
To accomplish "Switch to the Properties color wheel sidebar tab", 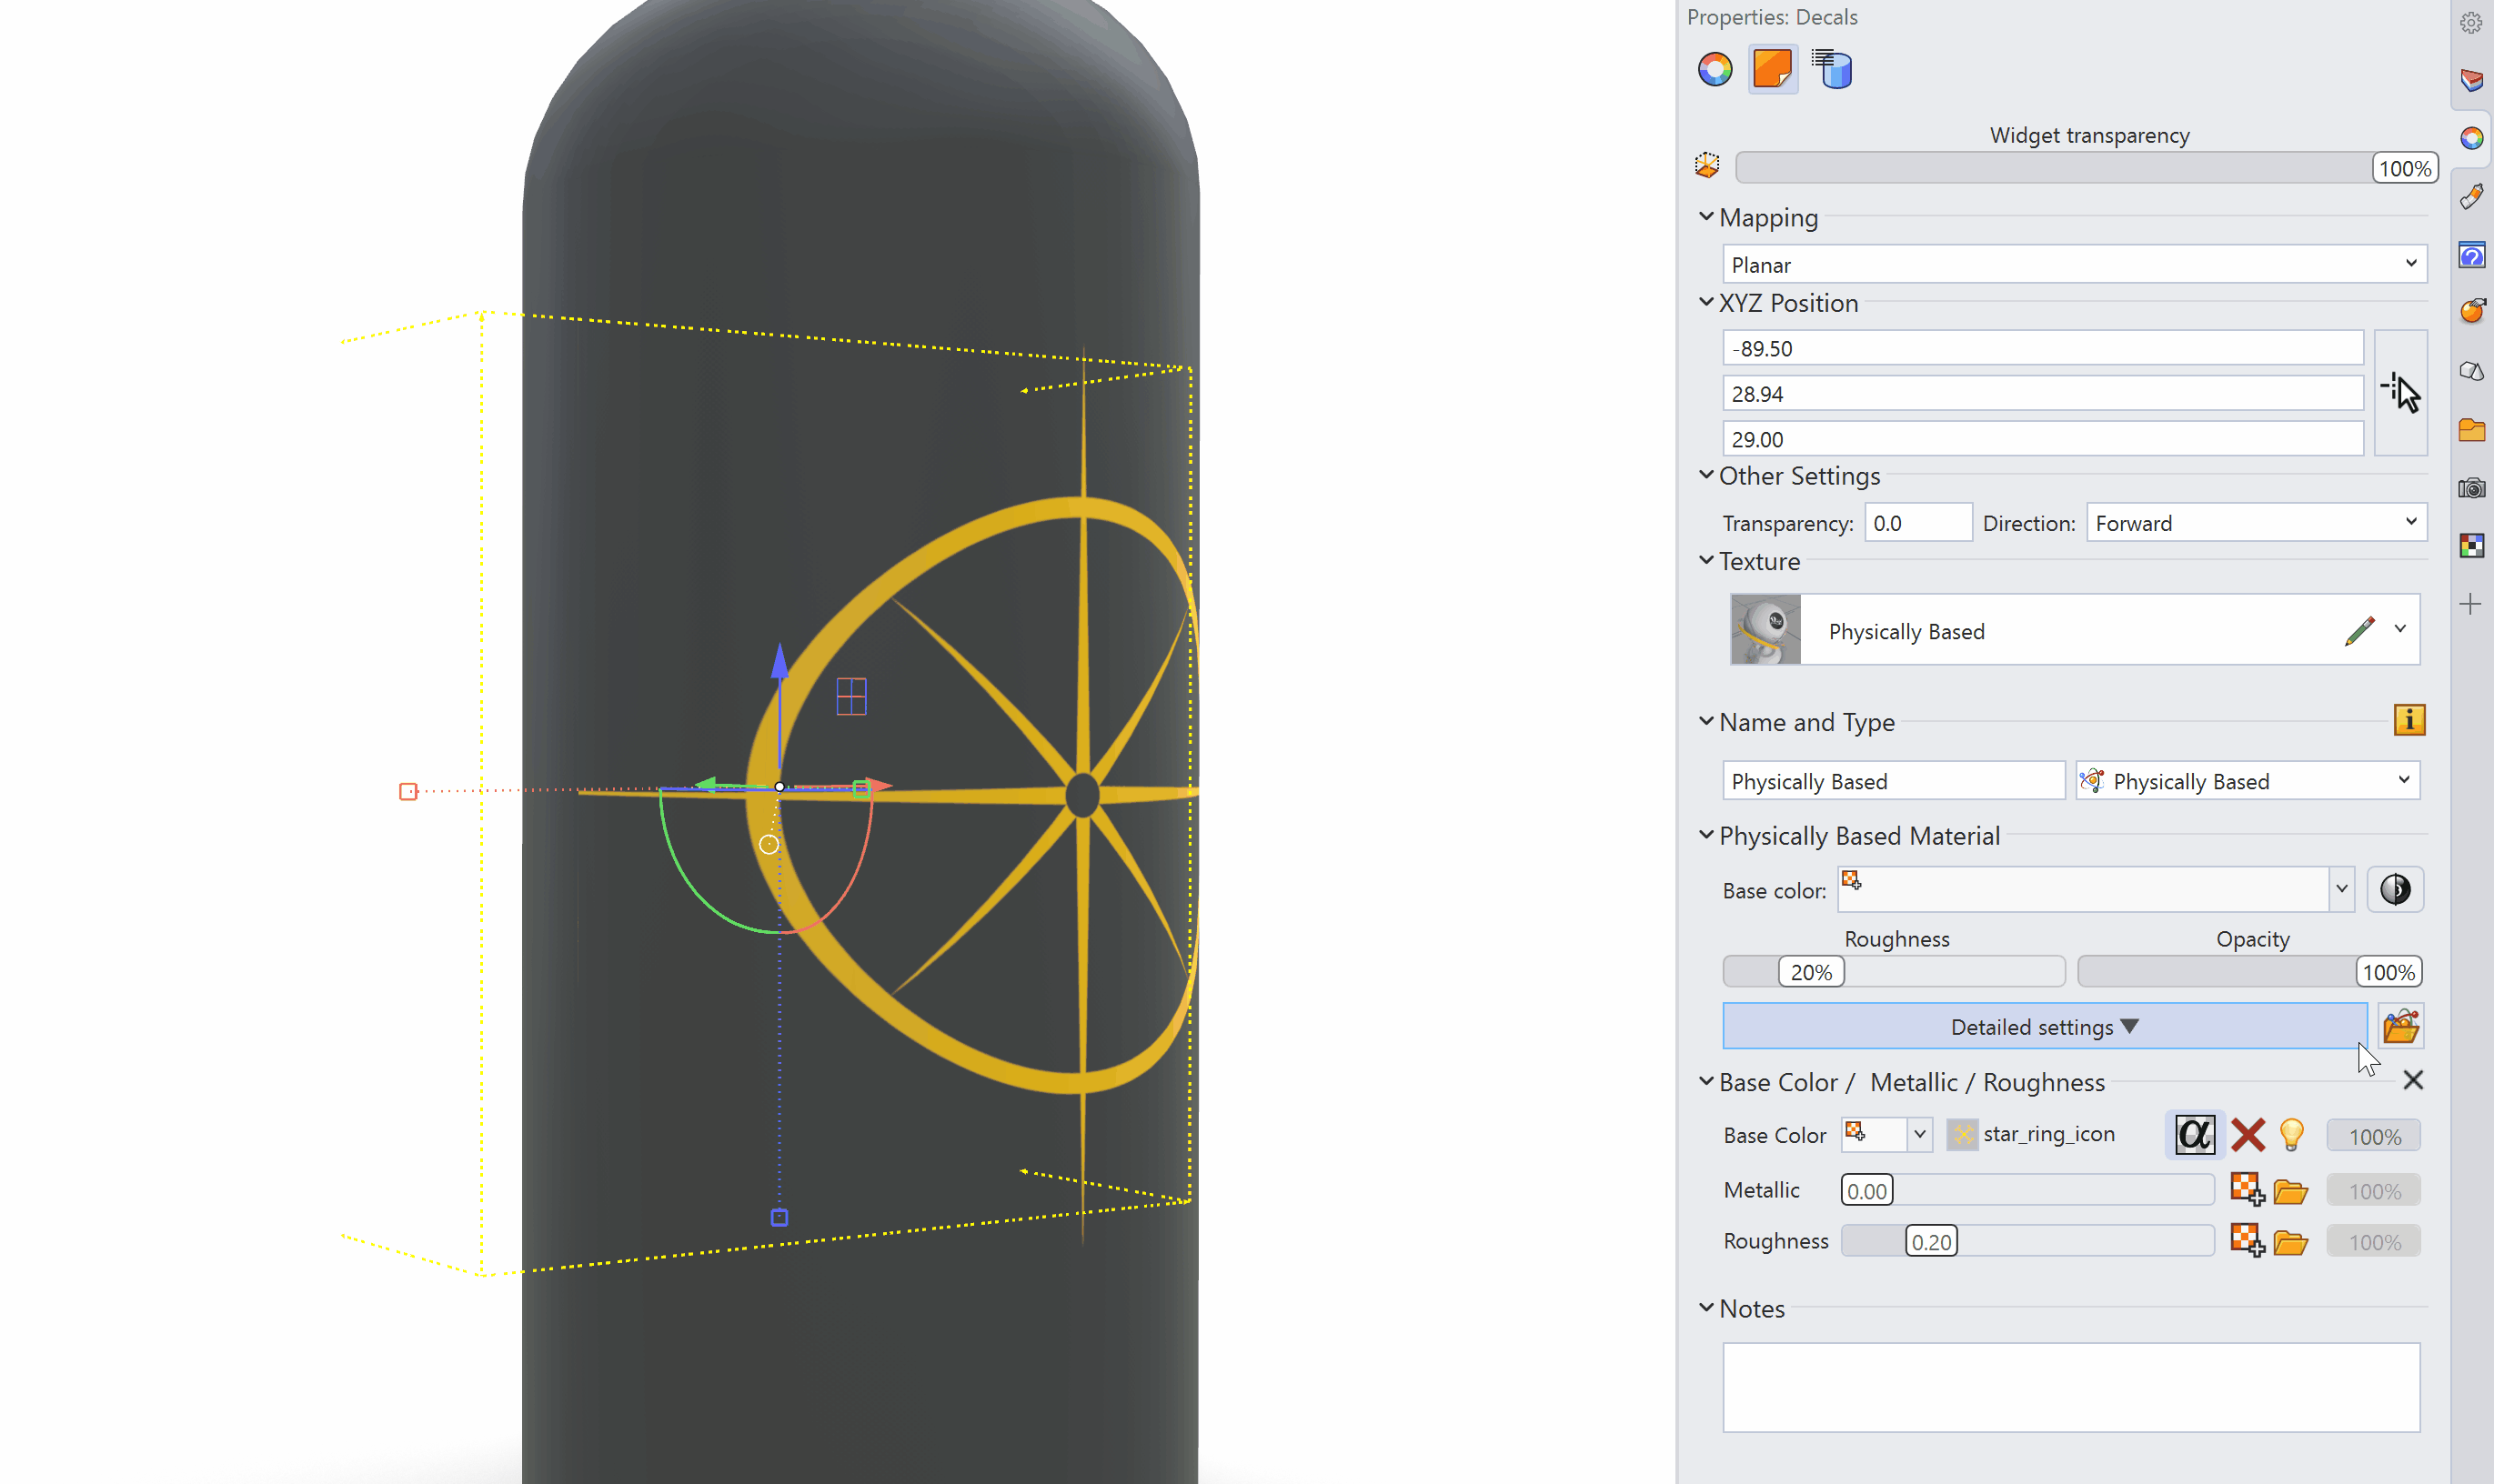I will pyautogui.click(x=2472, y=138).
